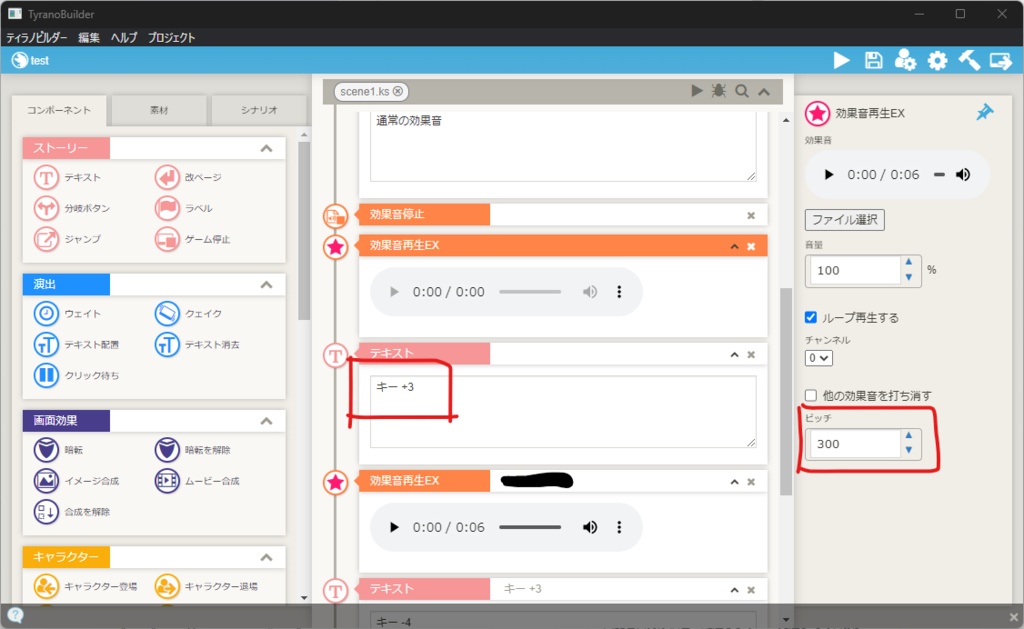The image size is (1024, 629).
Task: Open the ヘルプ menu
Action: pos(124,37)
